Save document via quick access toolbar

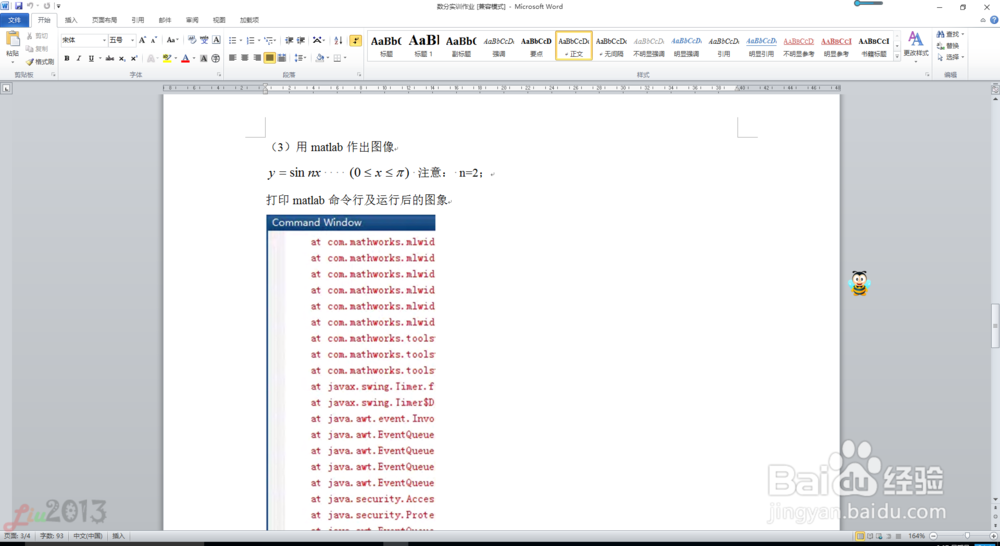(18, 6)
